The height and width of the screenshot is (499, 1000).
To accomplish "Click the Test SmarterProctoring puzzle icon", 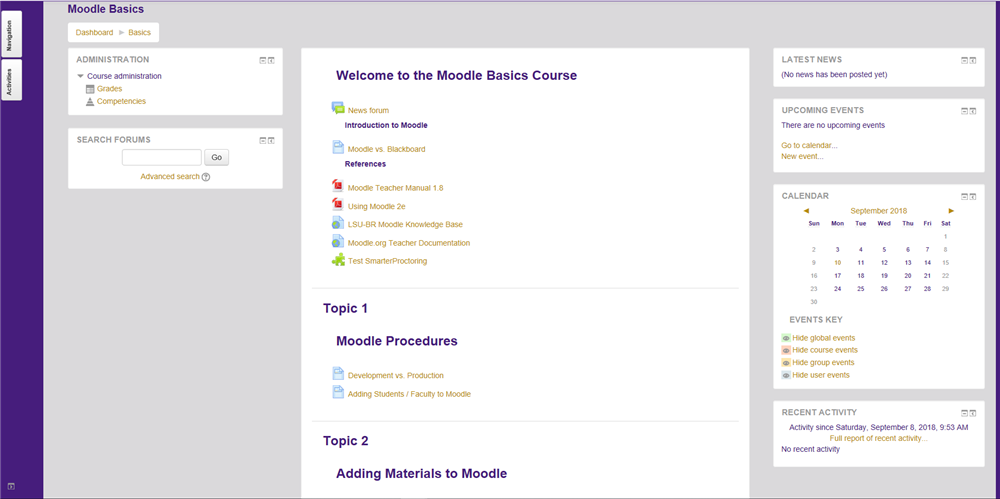I will pos(338,260).
